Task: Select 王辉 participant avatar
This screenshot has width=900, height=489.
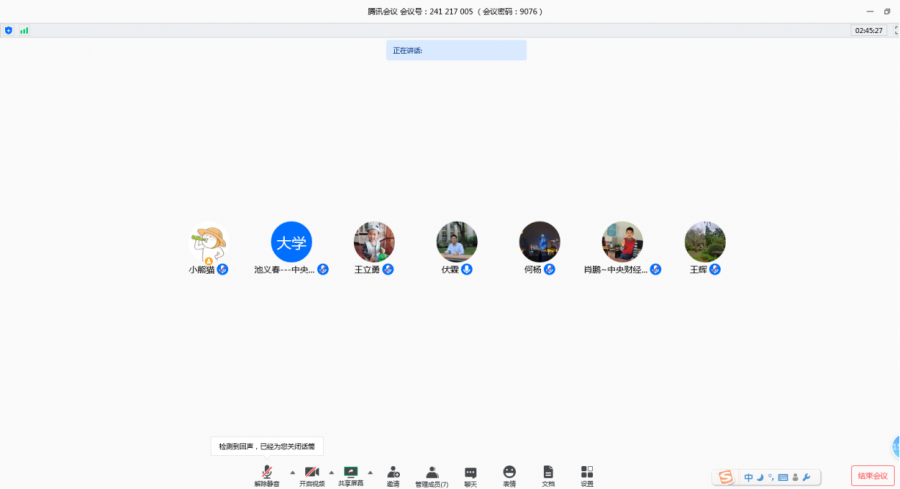Action: [705, 242]
